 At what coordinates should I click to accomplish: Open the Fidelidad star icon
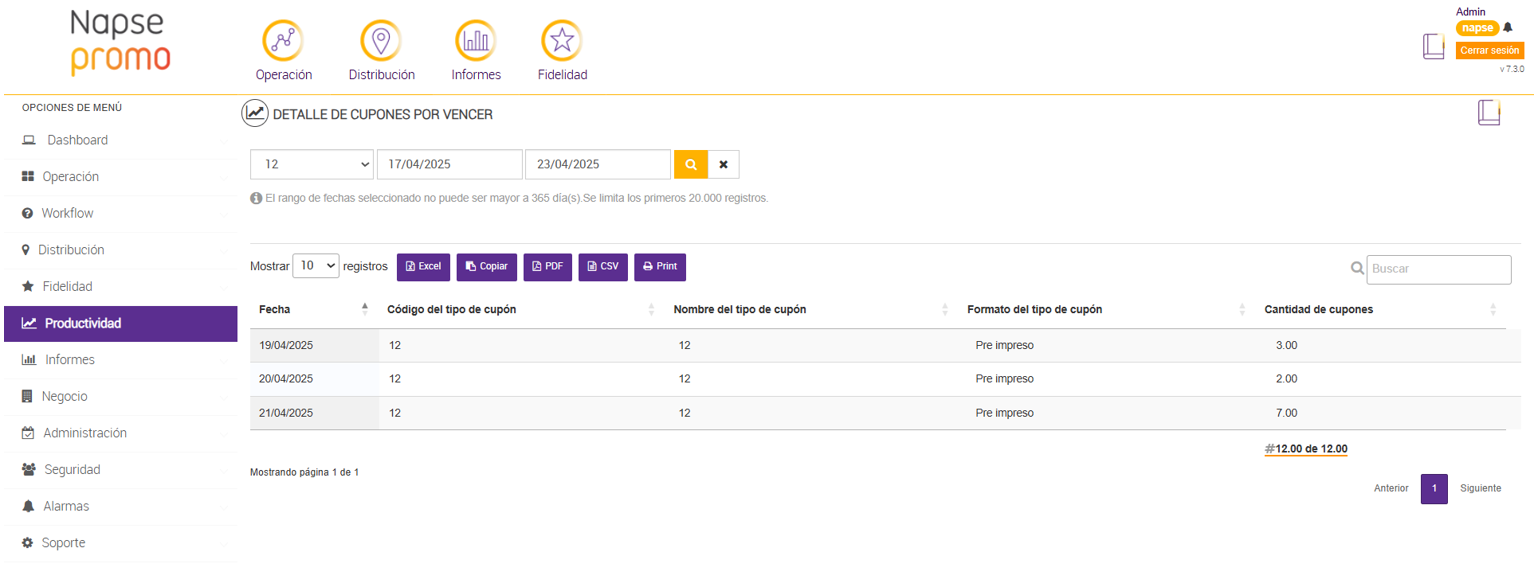562,41
